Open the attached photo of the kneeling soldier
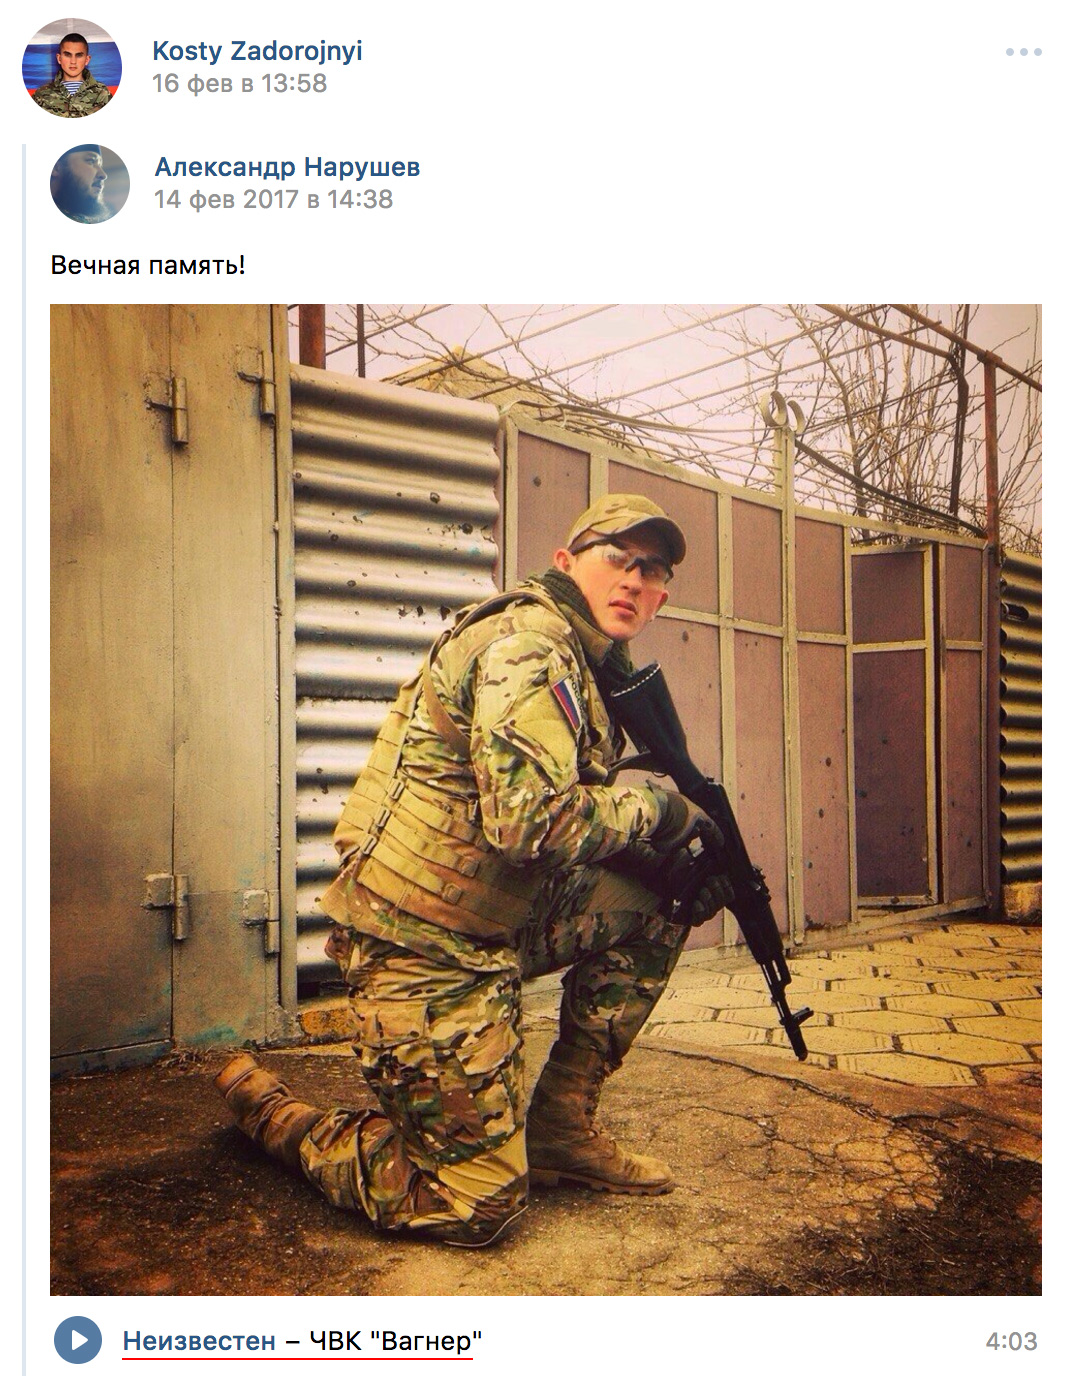Screen dimensions: 1070x1396 (546, 799)
